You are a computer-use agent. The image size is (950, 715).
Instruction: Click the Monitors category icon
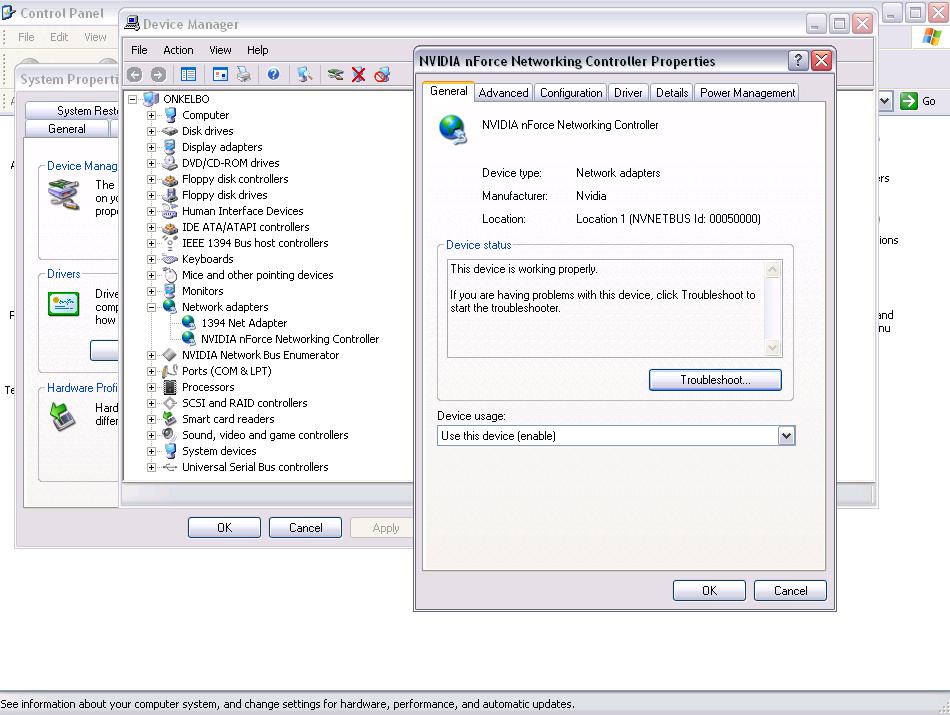(x=170, y=291)
